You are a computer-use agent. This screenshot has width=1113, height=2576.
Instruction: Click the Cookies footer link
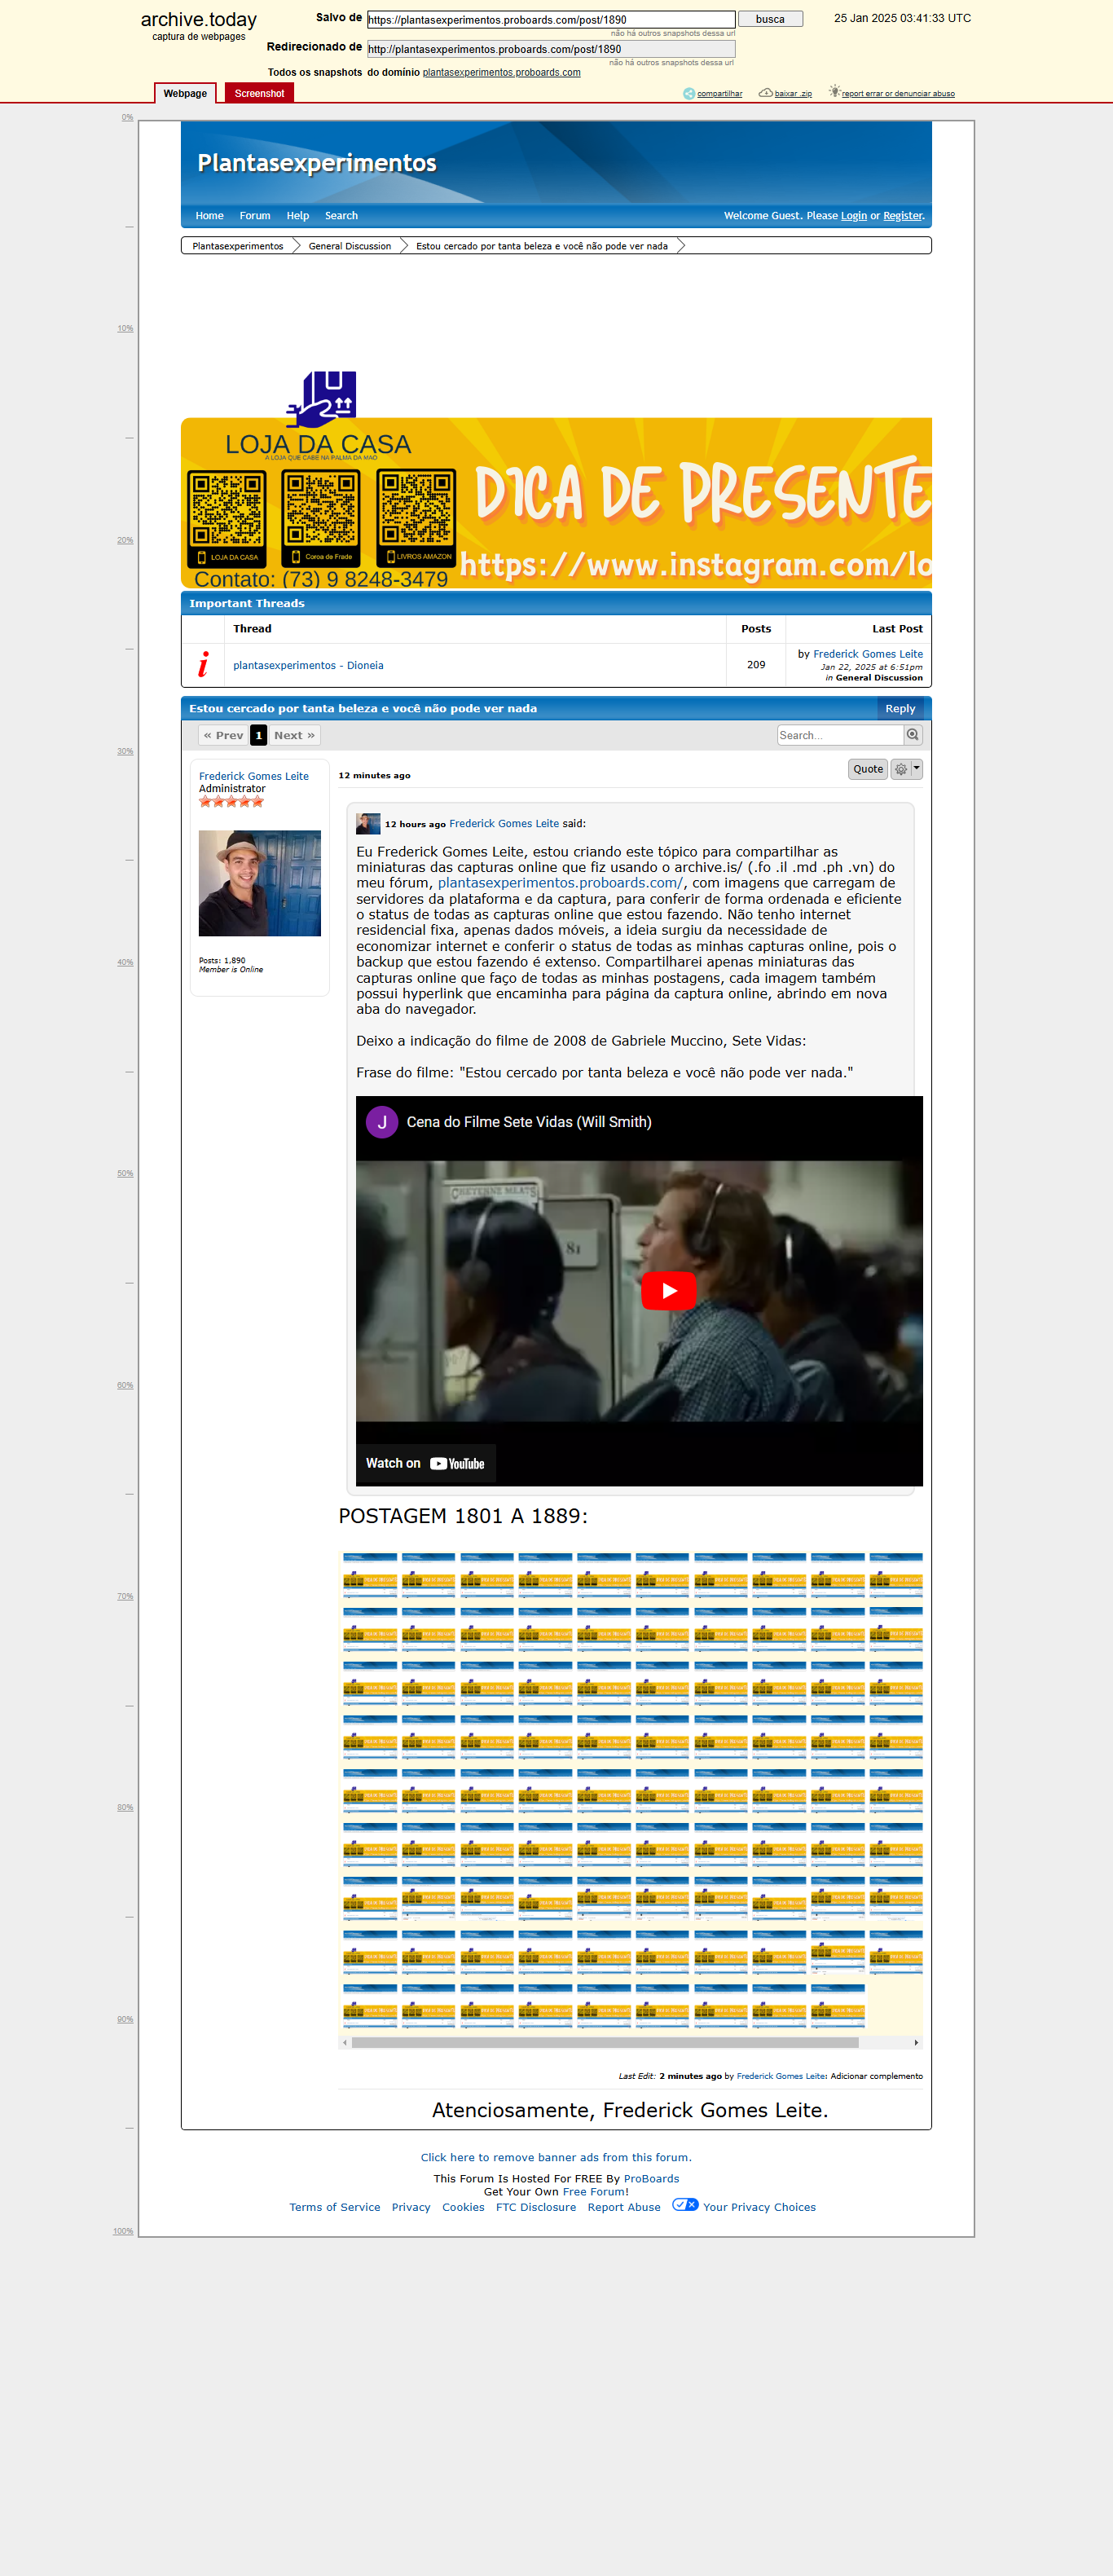(x=463, y=2207)
